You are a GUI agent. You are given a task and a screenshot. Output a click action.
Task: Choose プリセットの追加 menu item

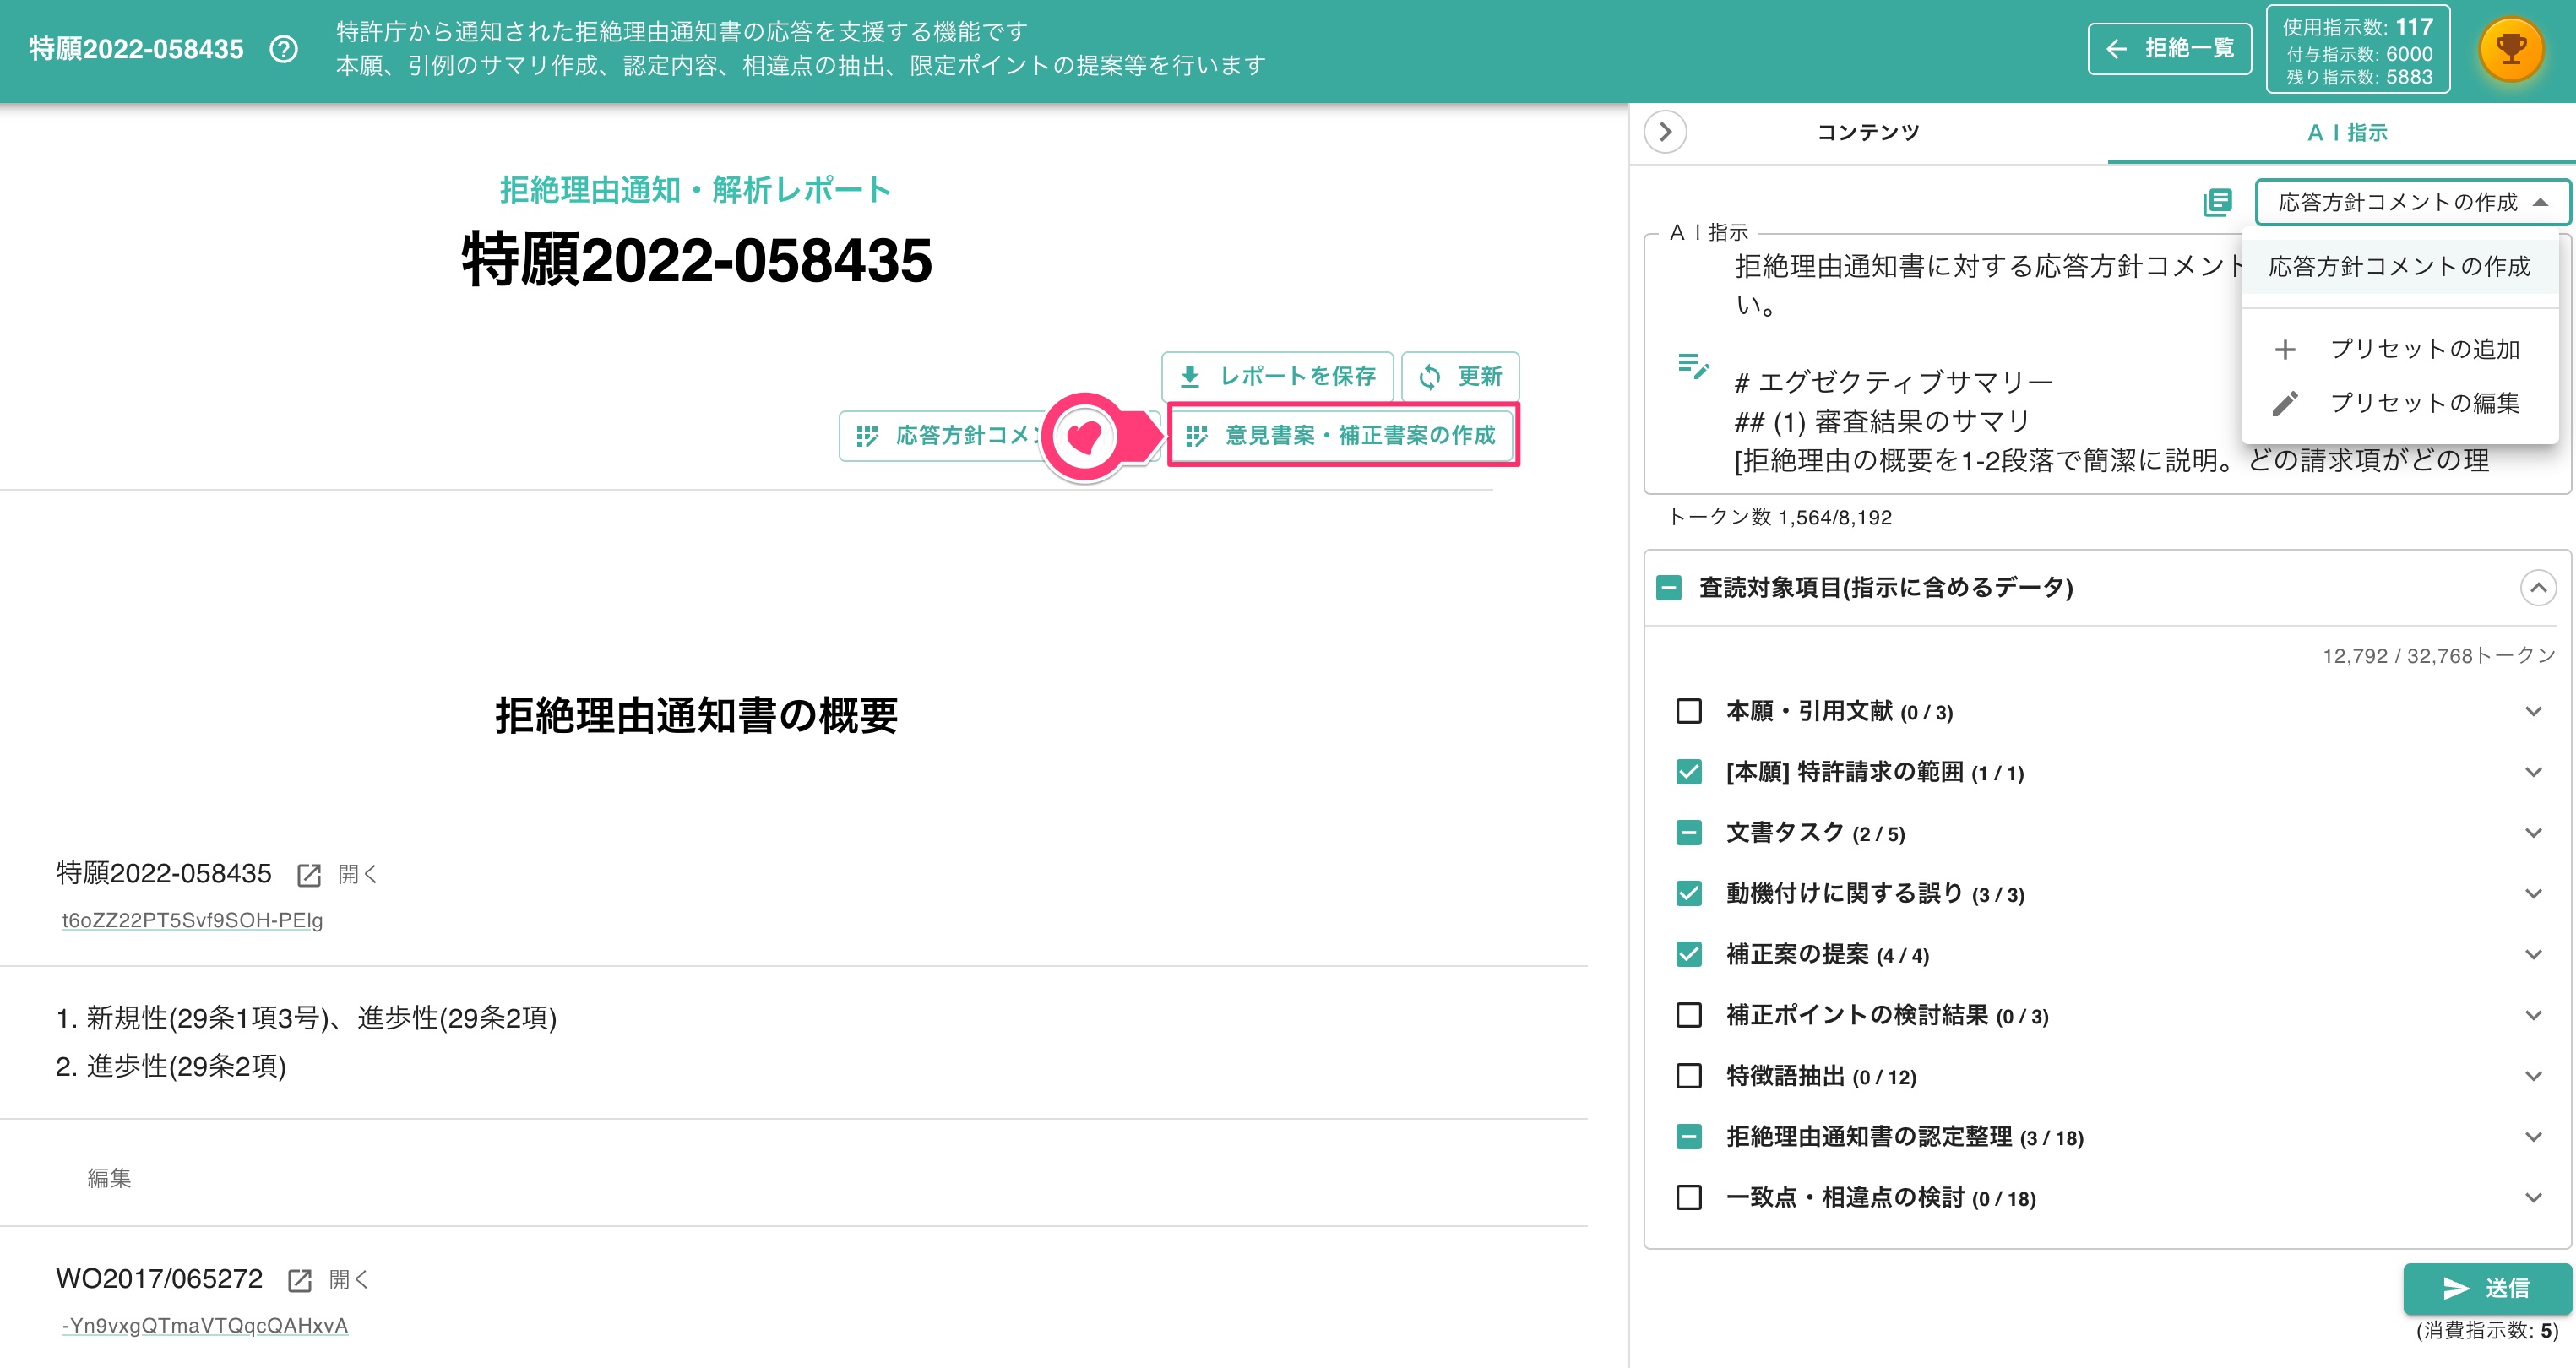2399,349
